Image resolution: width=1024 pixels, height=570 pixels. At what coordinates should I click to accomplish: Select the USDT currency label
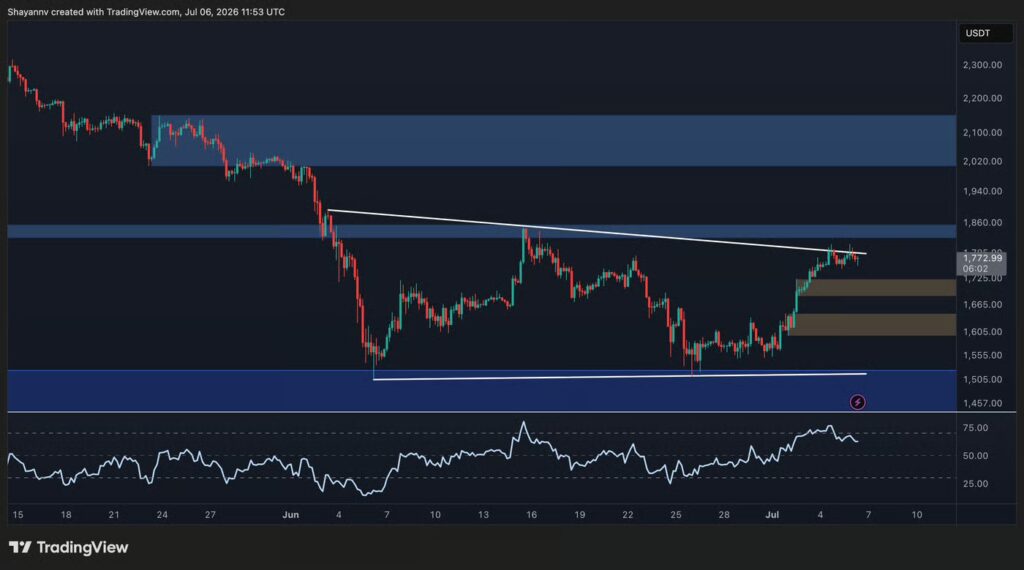point(978,33)
